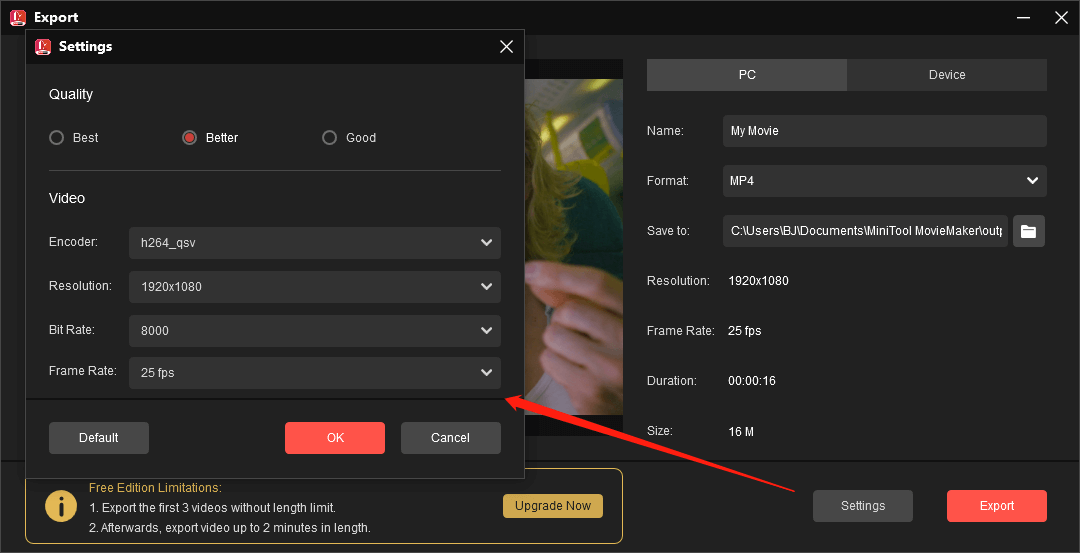Viewport: 1080px width, 553px height.
Task: Click the Name field containing My Movie
Action: (884, 131)
